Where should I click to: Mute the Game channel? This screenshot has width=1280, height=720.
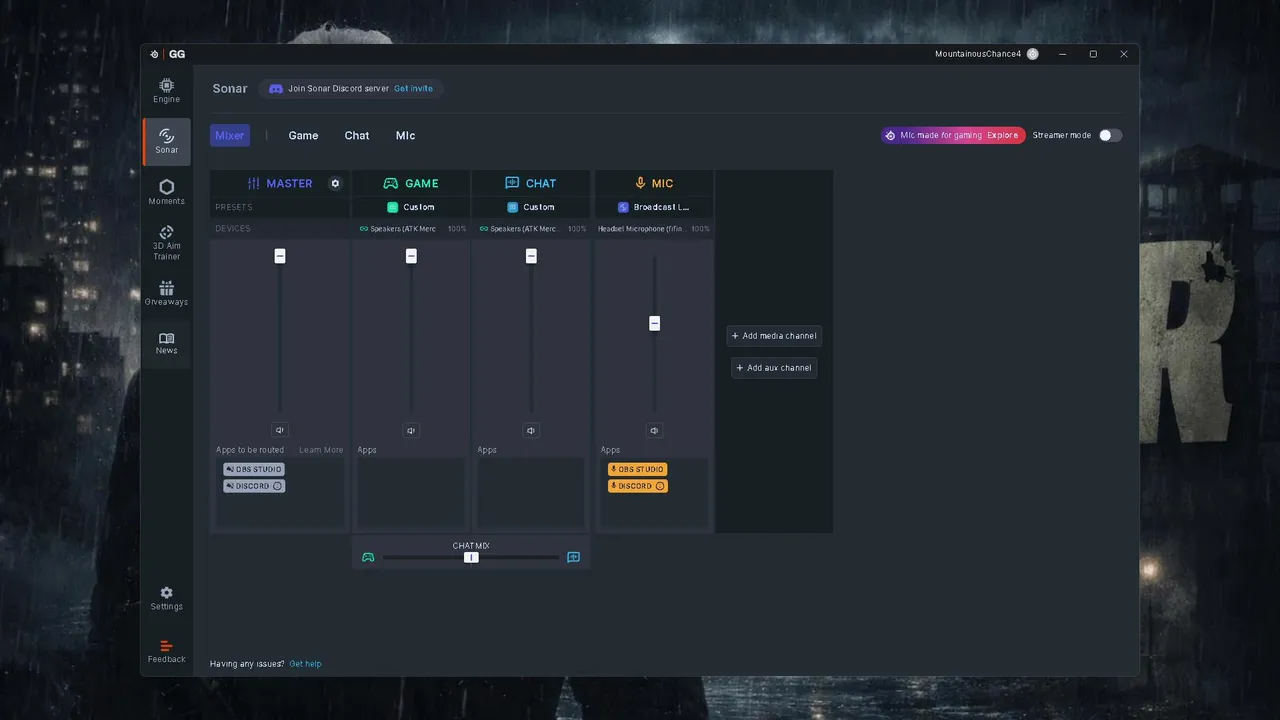[411, 430]
